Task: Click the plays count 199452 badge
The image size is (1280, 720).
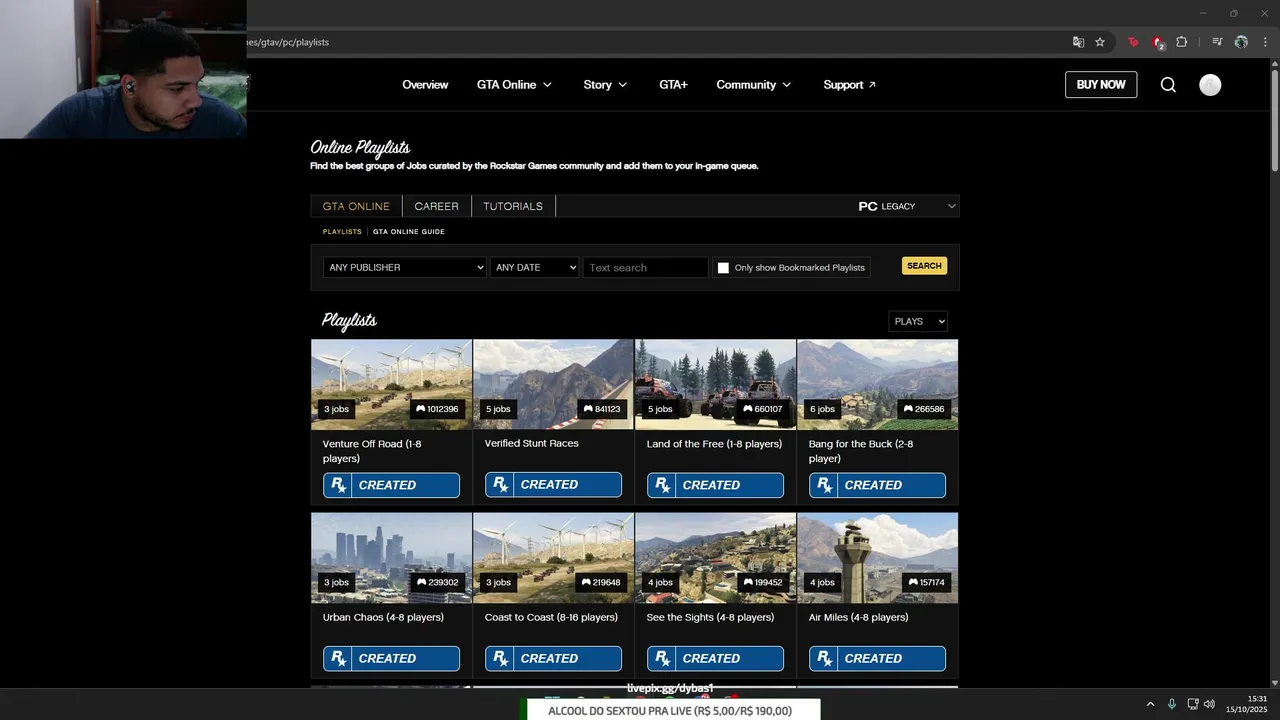Action: pos(763,582)
